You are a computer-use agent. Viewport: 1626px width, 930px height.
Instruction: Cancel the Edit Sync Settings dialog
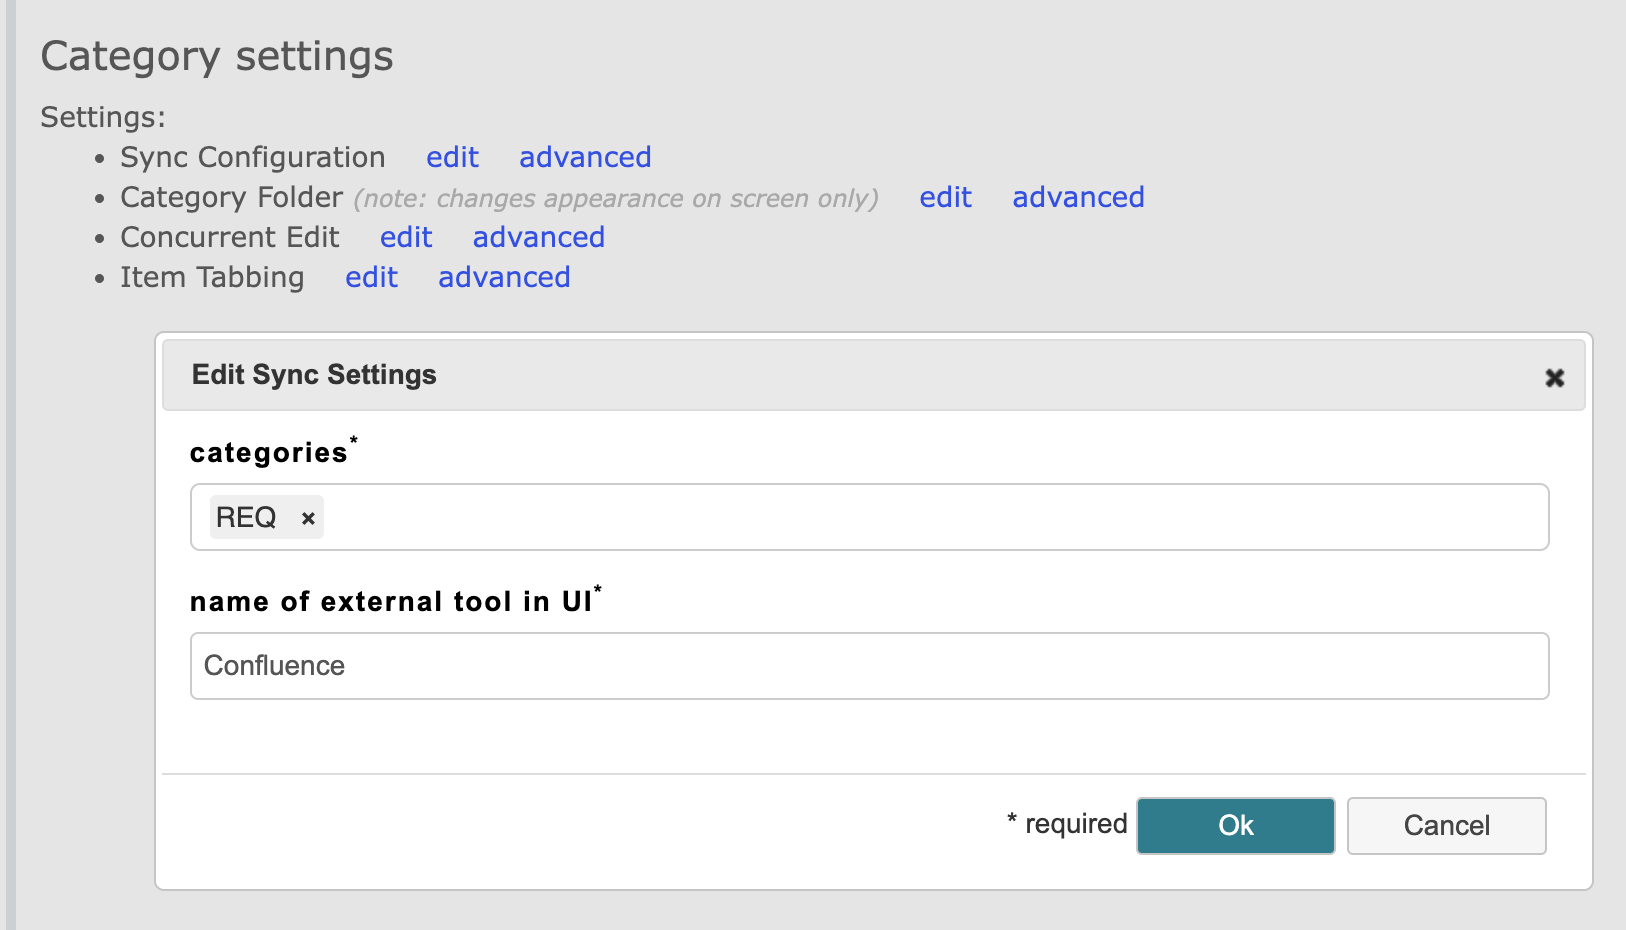(1446, 825)
